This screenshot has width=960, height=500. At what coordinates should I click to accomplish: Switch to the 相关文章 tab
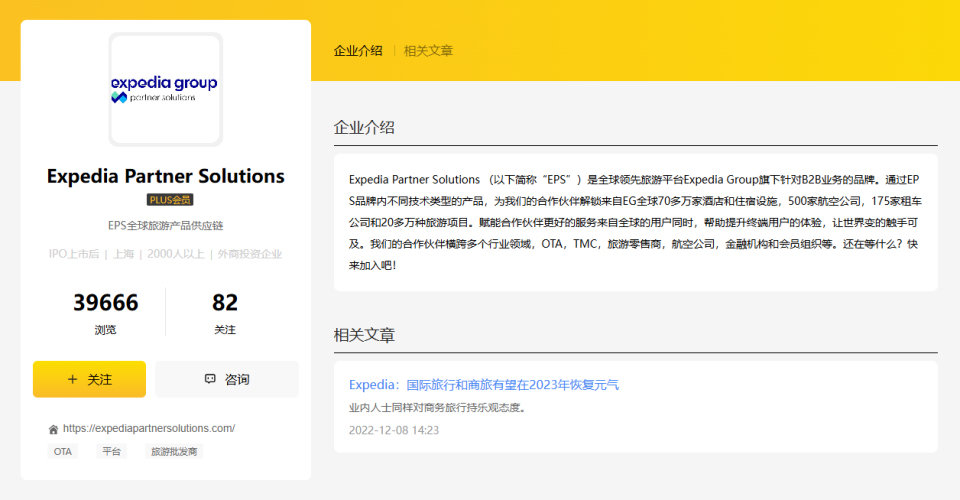coord(428,51)
